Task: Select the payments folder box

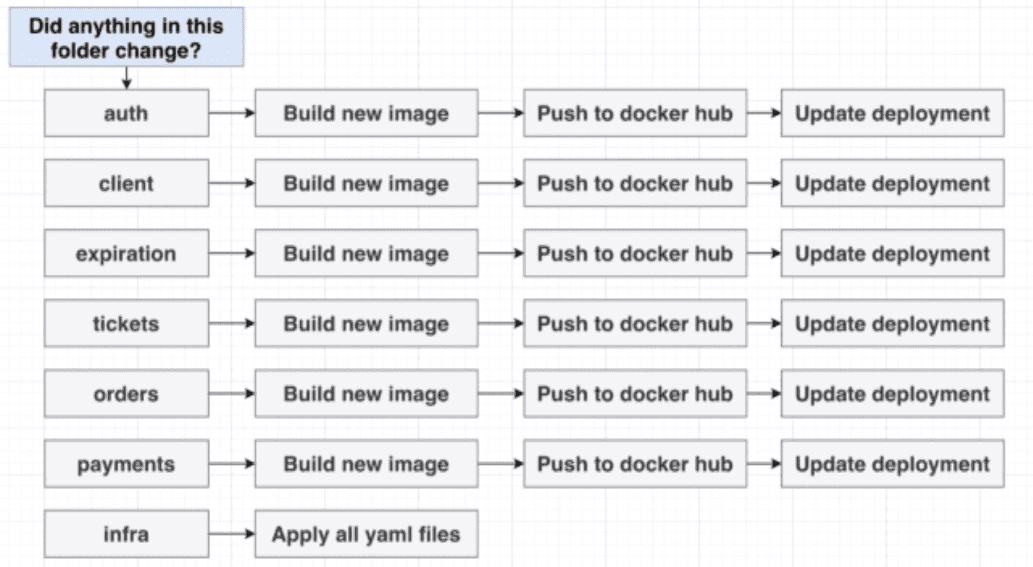Action: pyautogui.click(x=126, y=464)
